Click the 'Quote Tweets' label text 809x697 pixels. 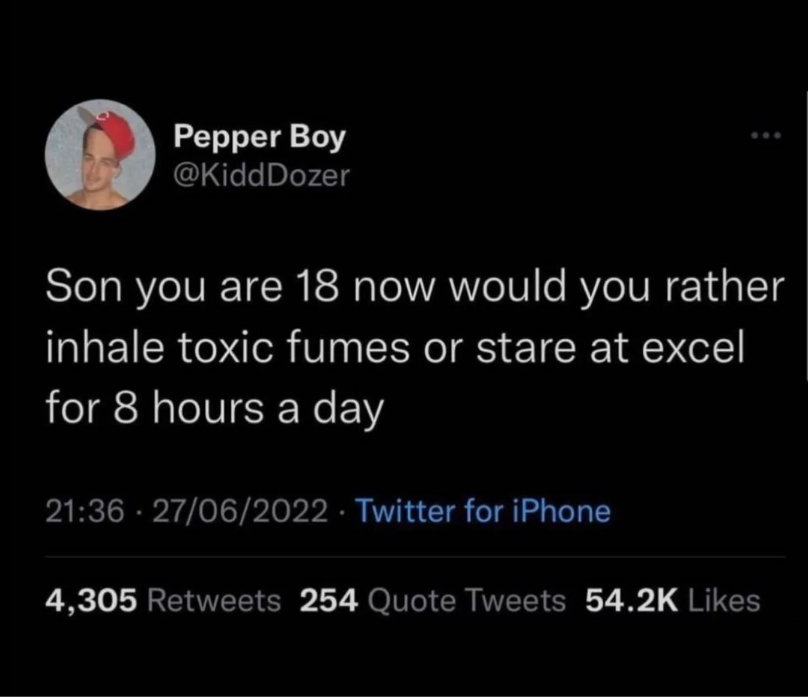tap(466, 600)
